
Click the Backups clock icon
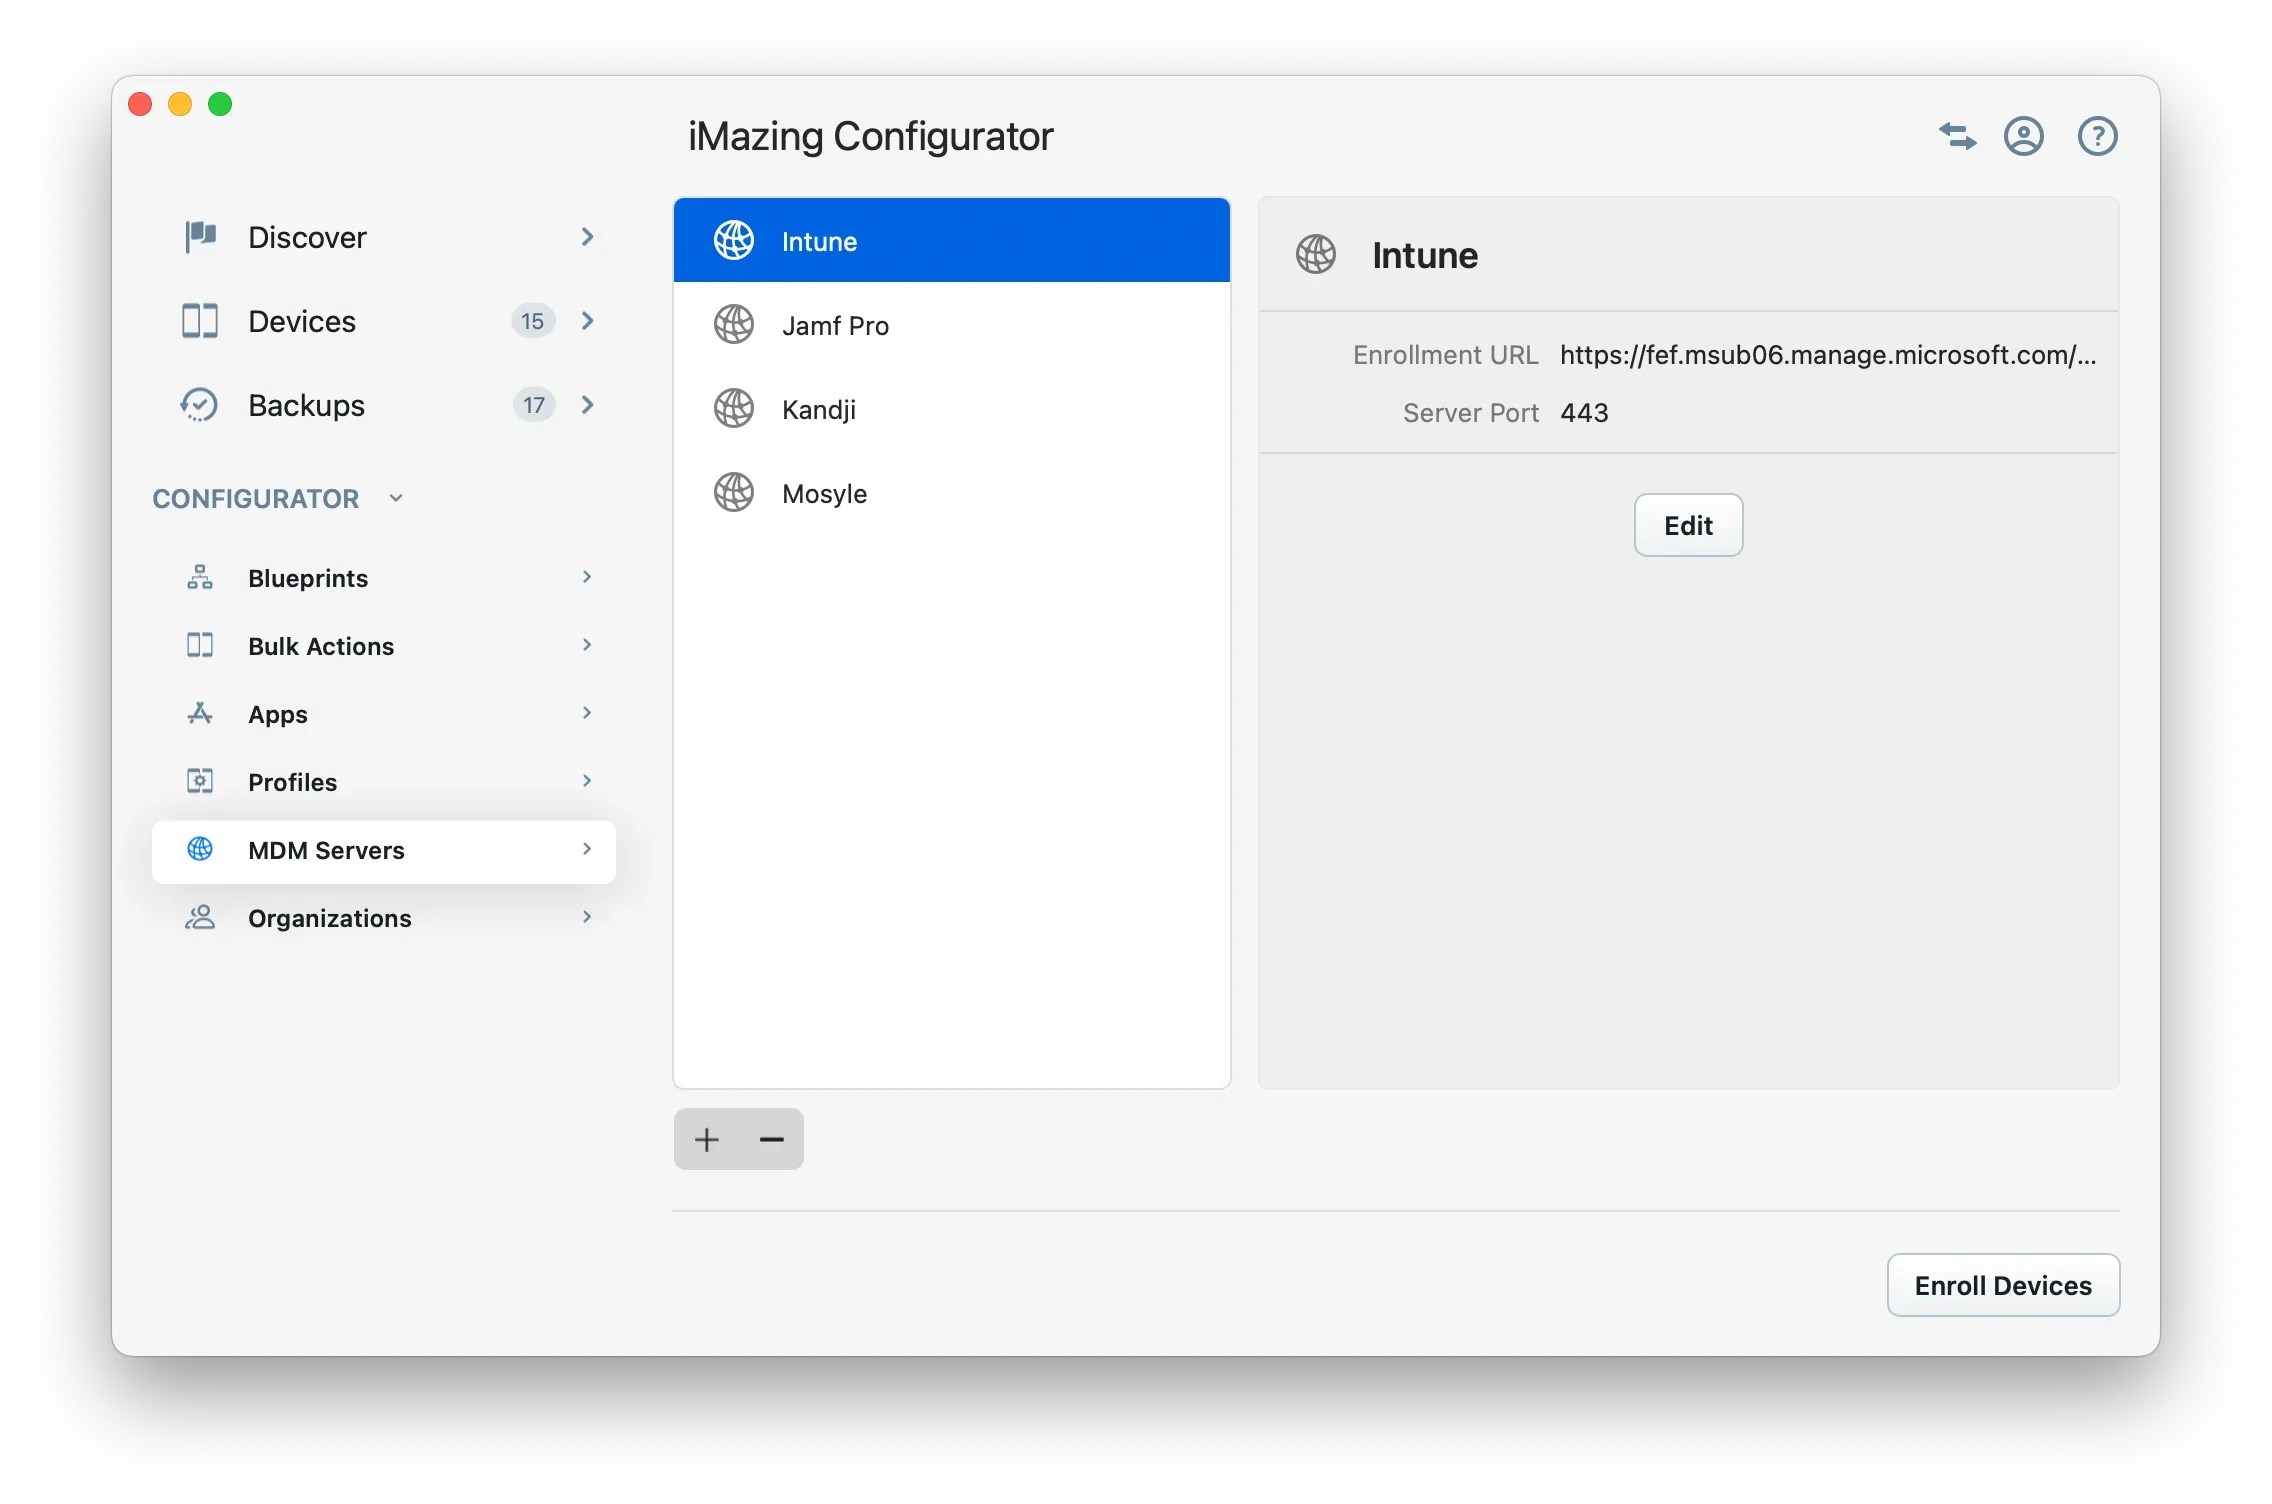(x=199, y=405)
